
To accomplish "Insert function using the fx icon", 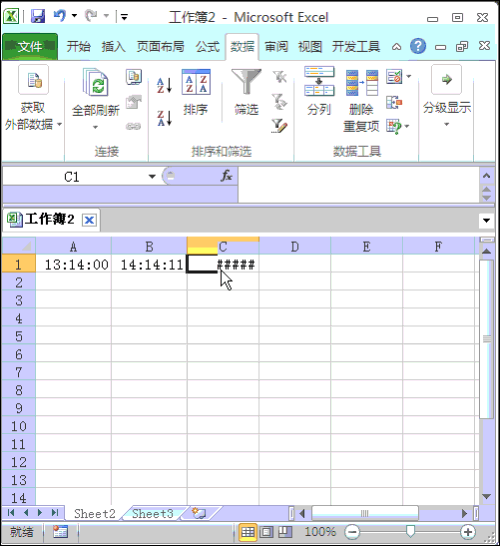I will click(226, 176).
